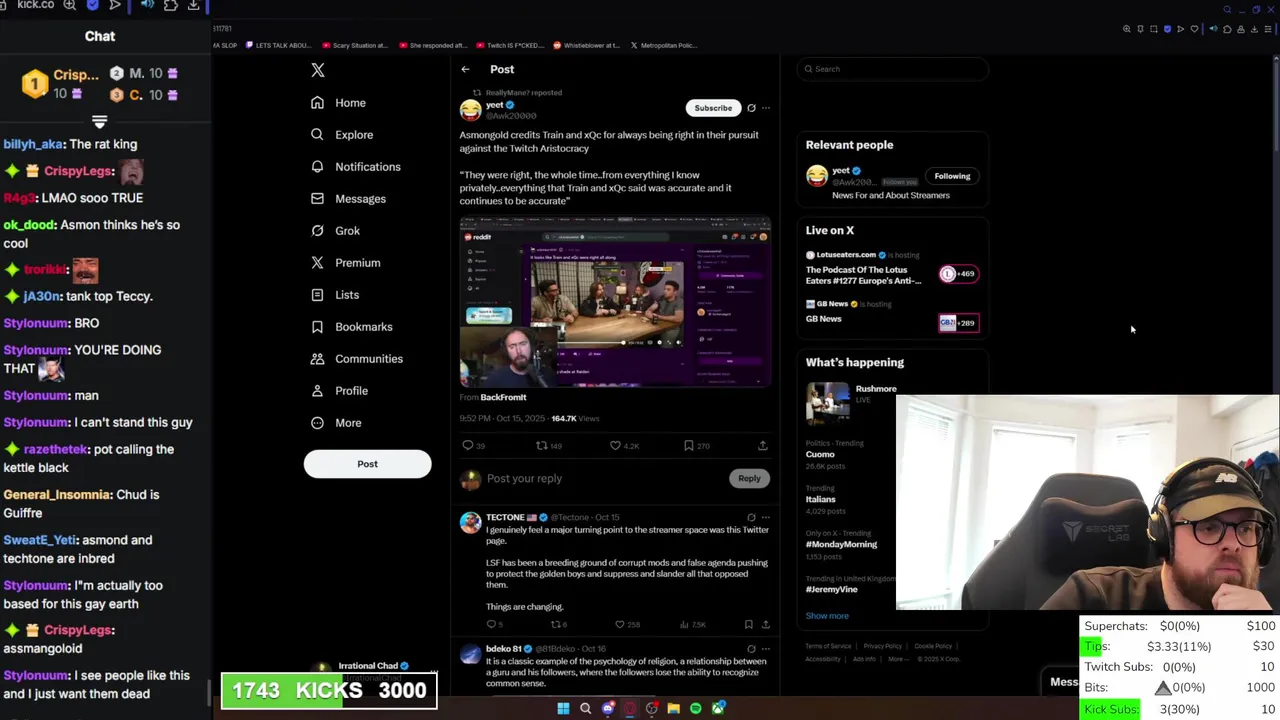Like TECTONE's comment with 258 likes
The width and height of the screenshot is (1280, 720).
point(619,624)
